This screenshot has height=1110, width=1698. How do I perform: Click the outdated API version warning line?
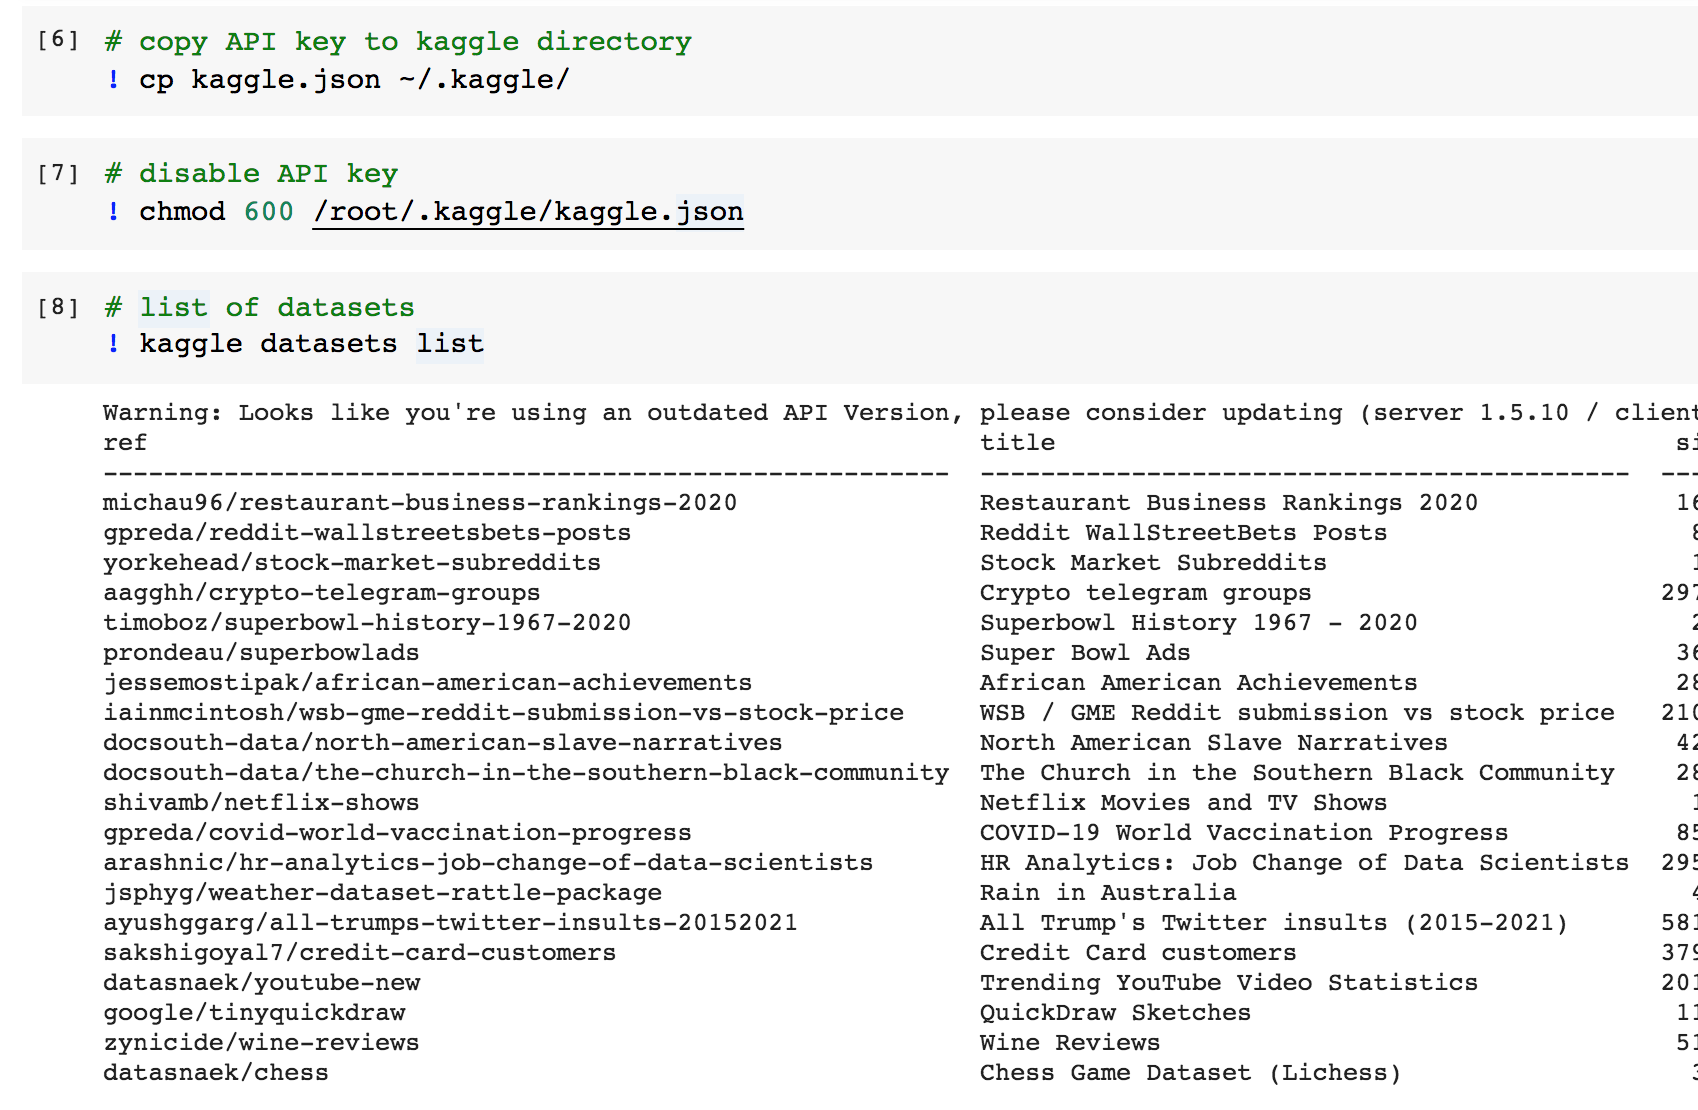(900, 412)
